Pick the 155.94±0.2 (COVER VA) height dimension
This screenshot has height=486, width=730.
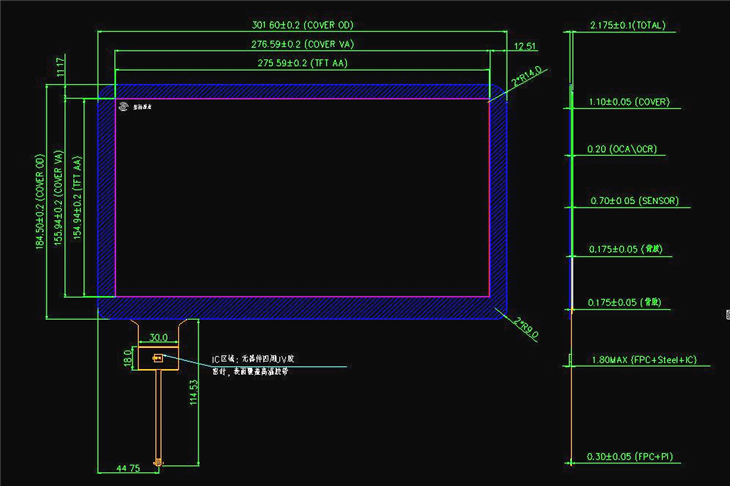click(58, 198)
